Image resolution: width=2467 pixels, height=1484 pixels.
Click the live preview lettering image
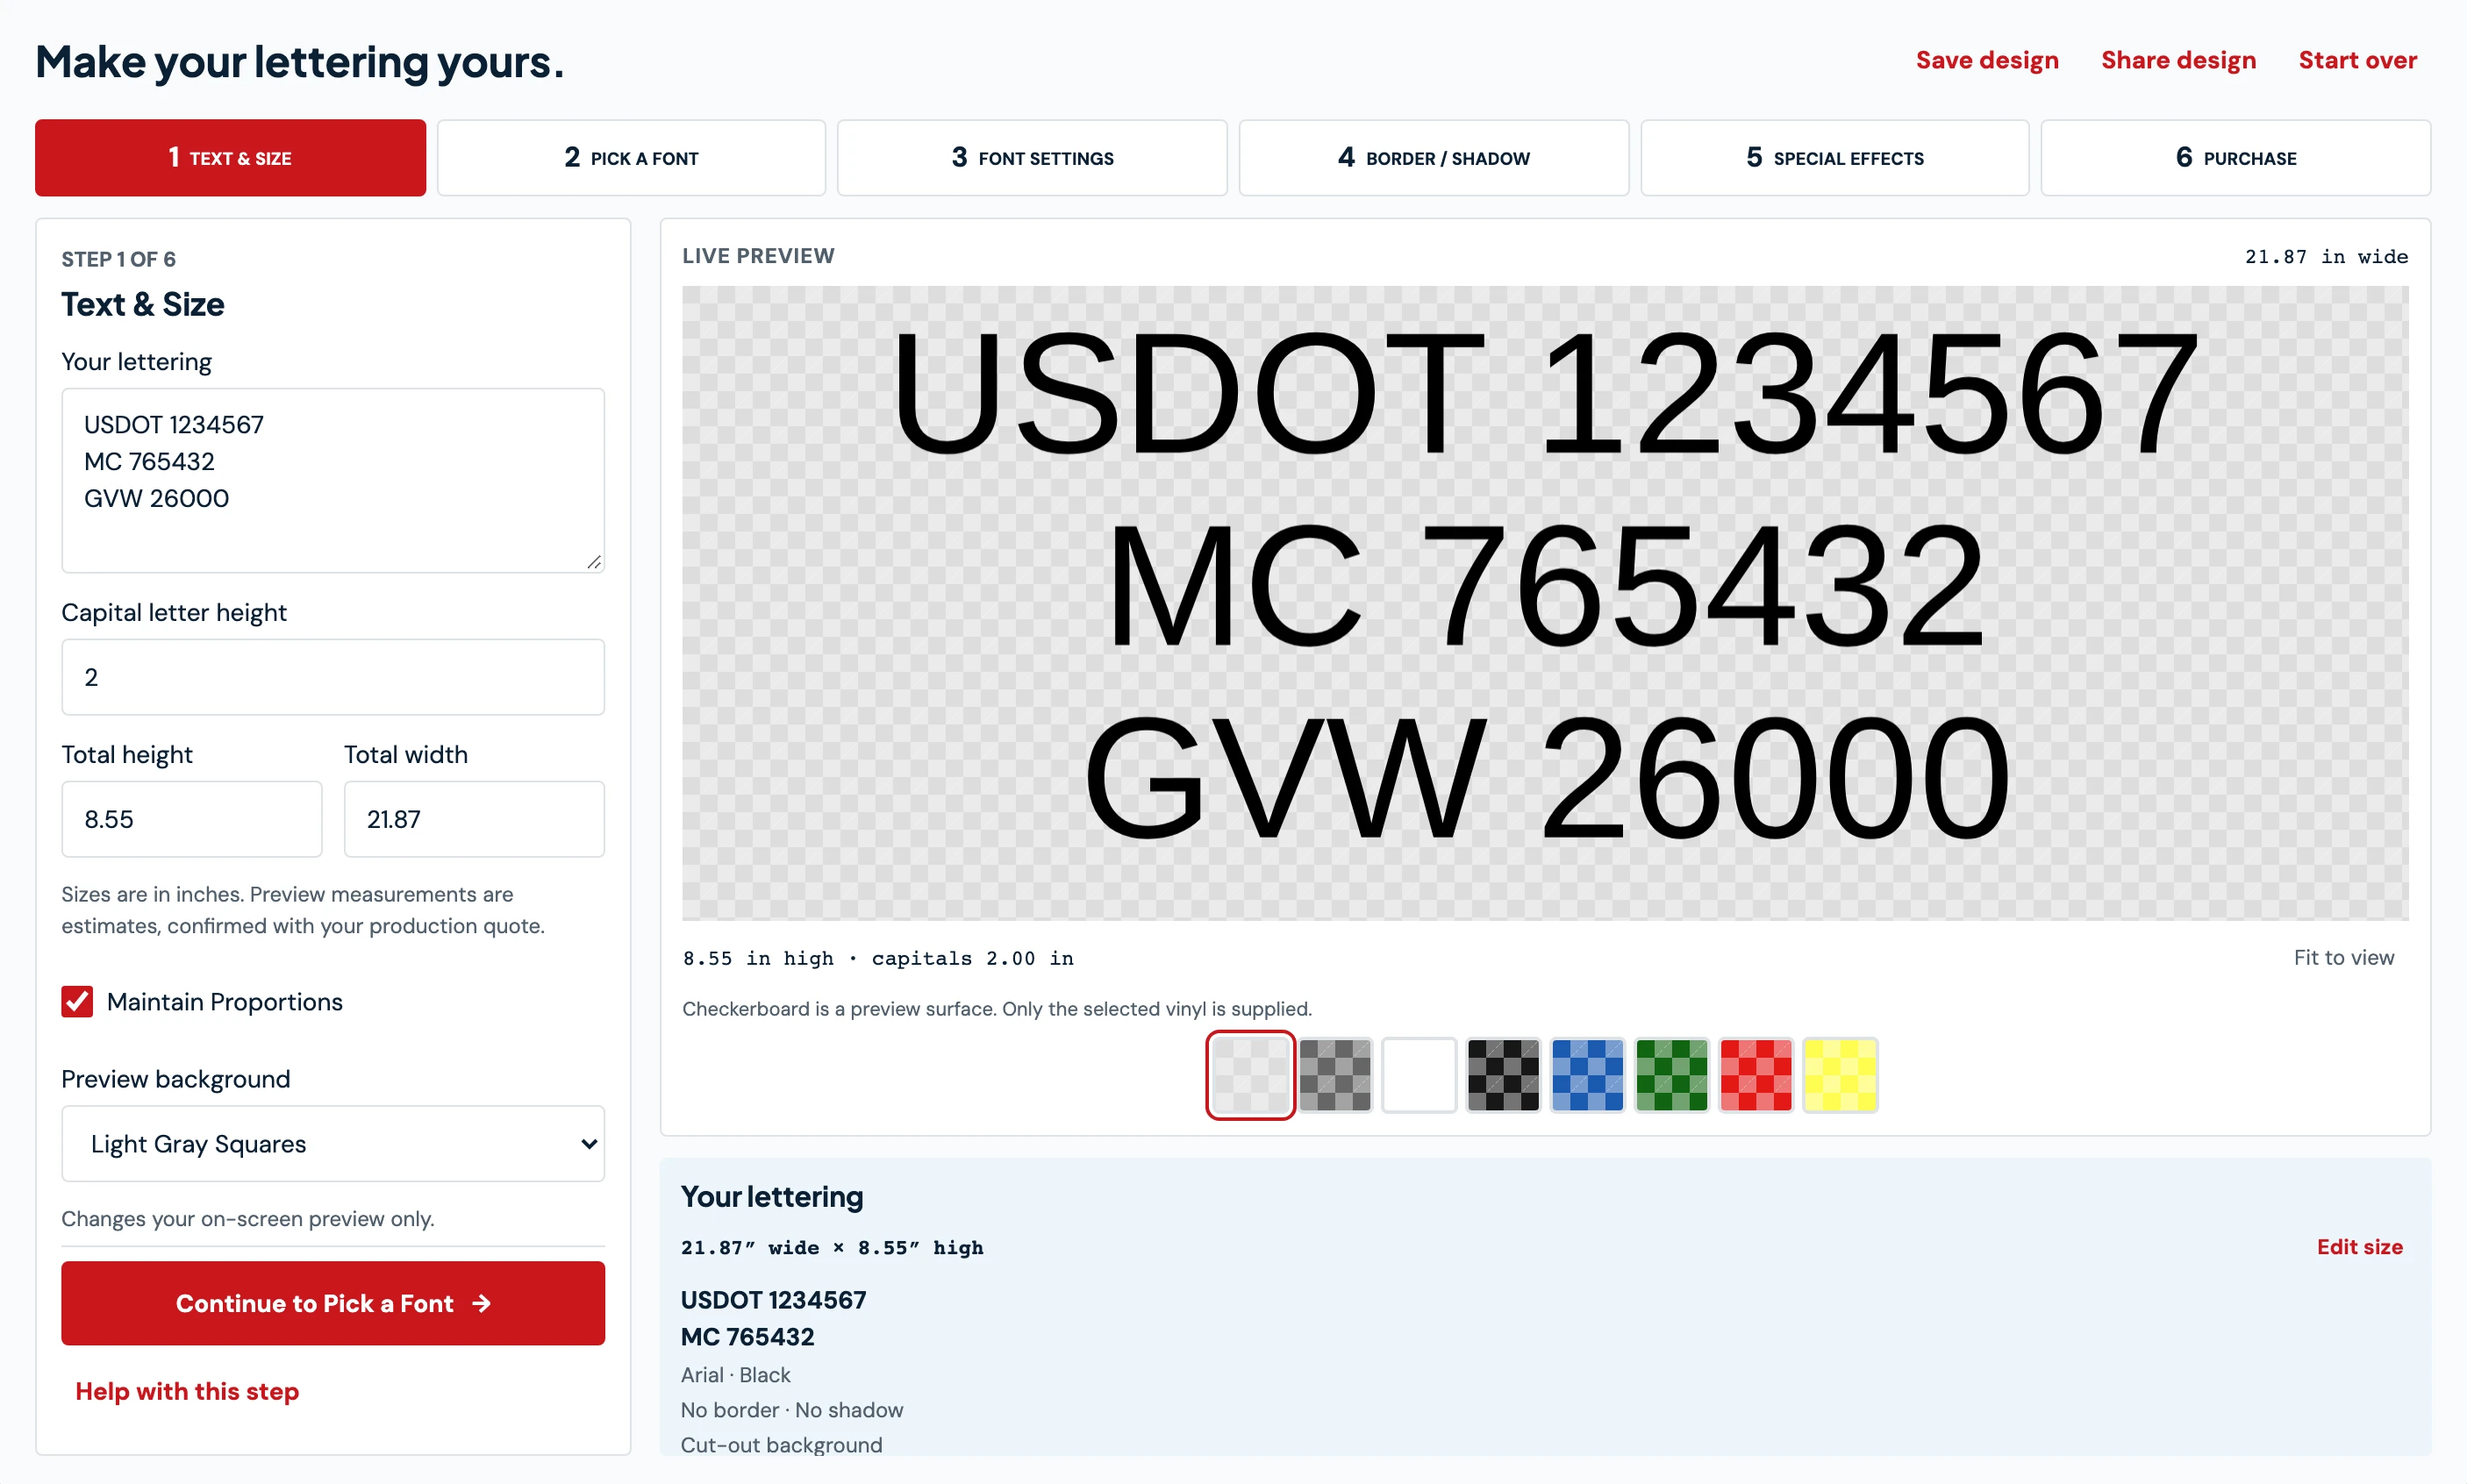pos(1545,602)
